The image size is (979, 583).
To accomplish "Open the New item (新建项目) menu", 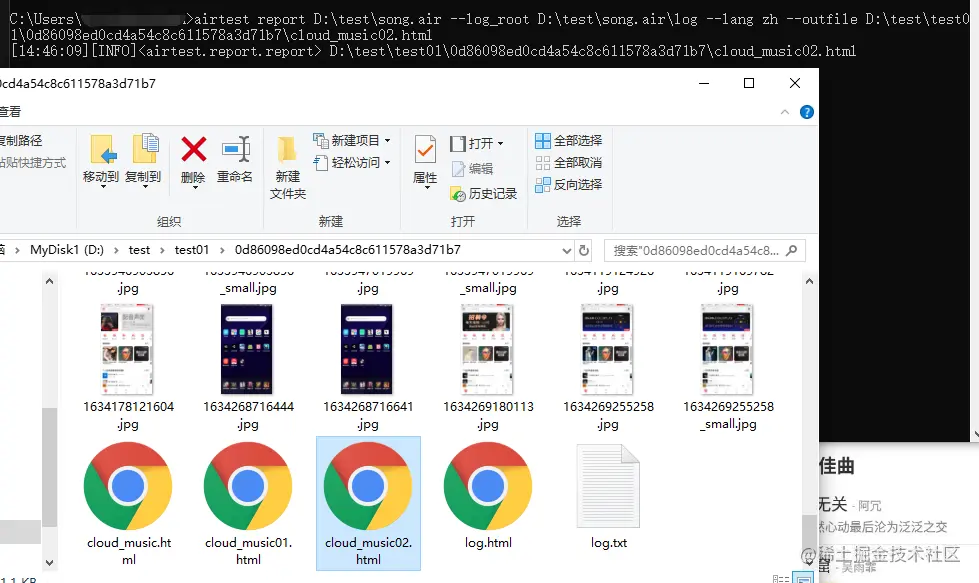I will (352, 140).
